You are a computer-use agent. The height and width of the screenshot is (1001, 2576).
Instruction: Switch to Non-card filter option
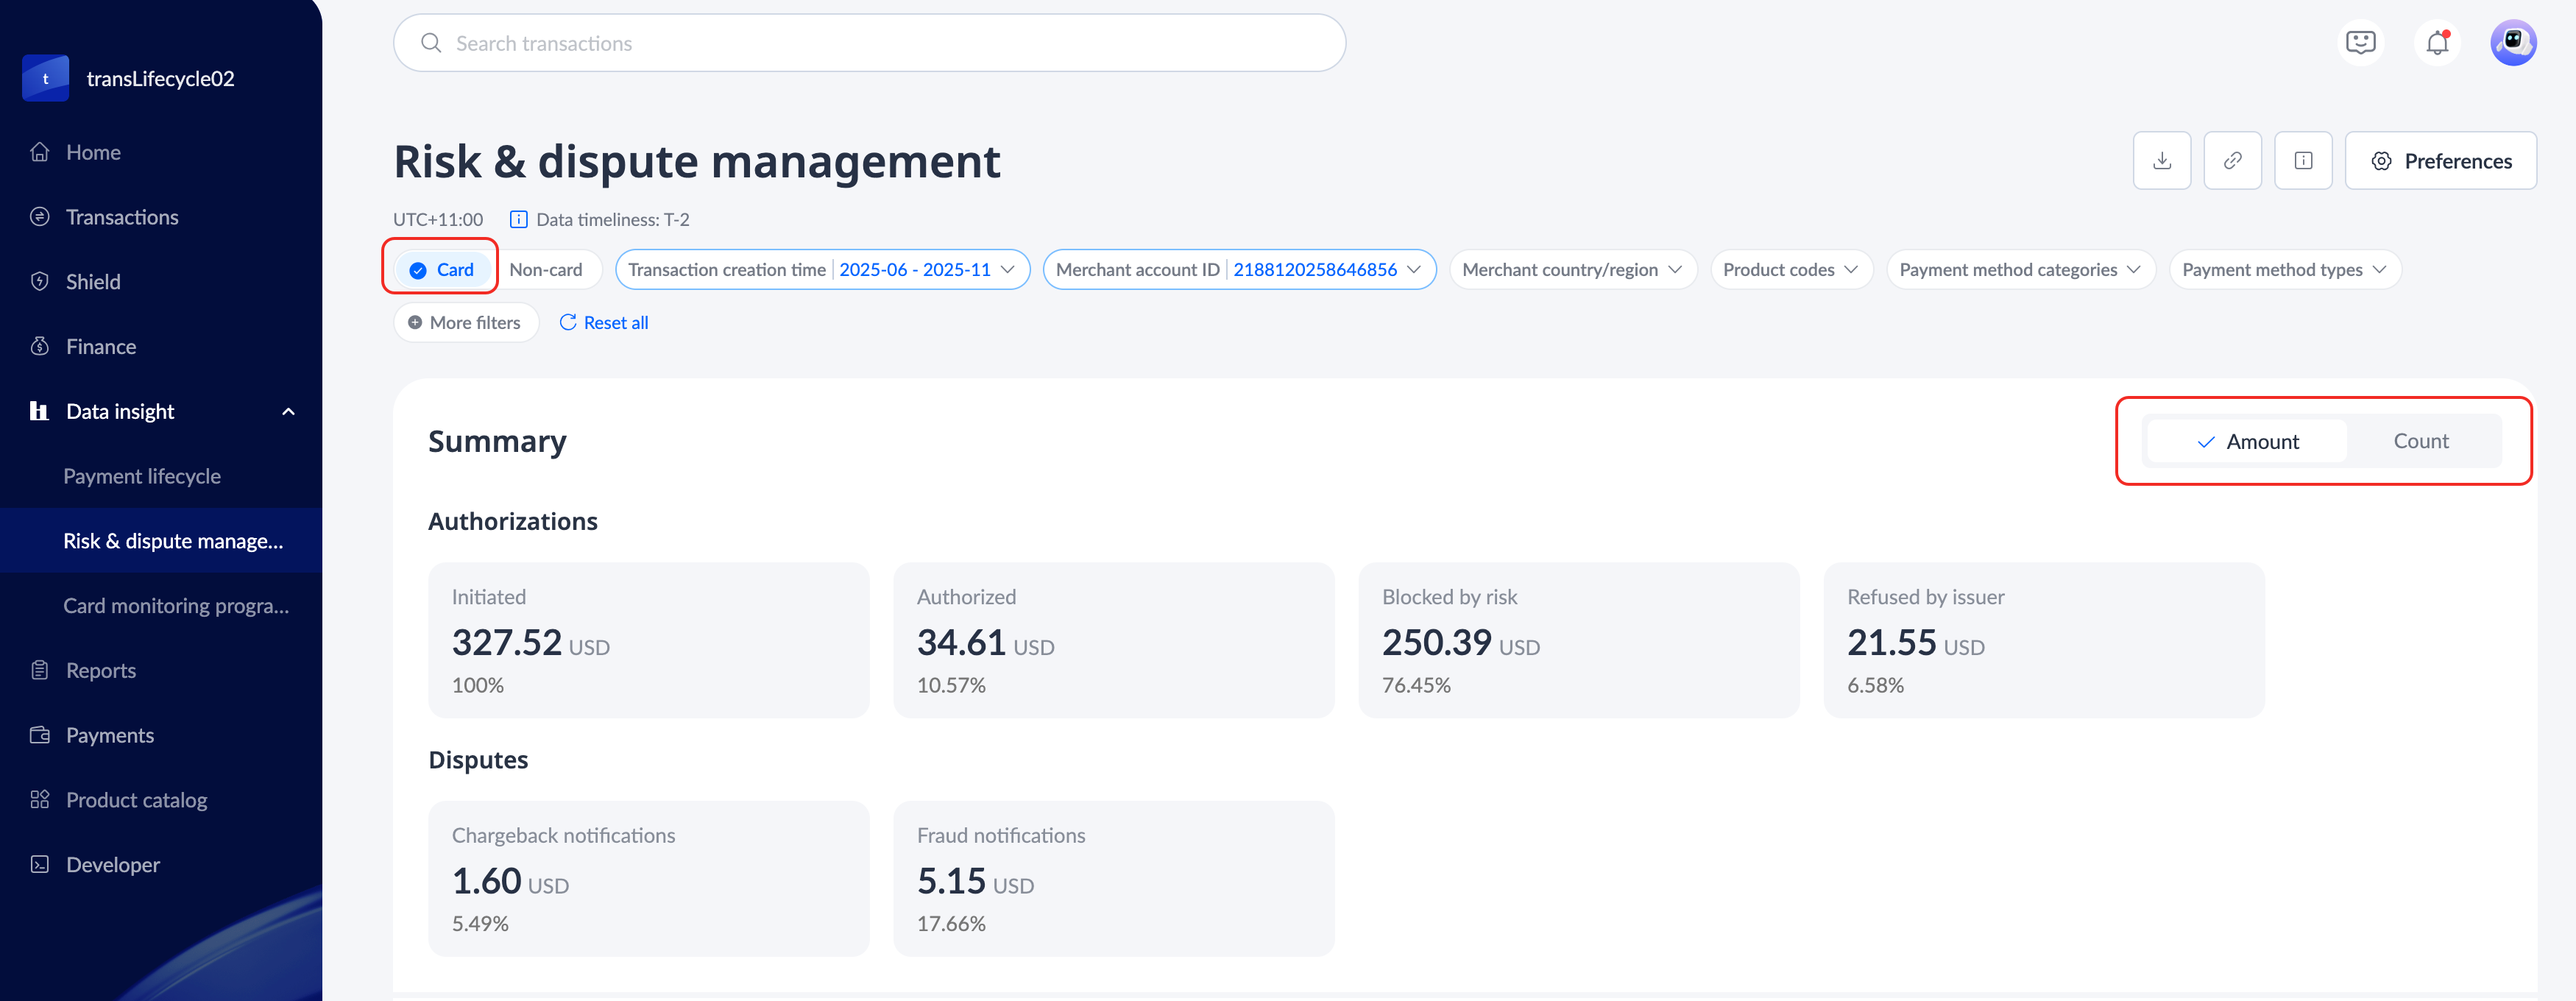[546, 270]
